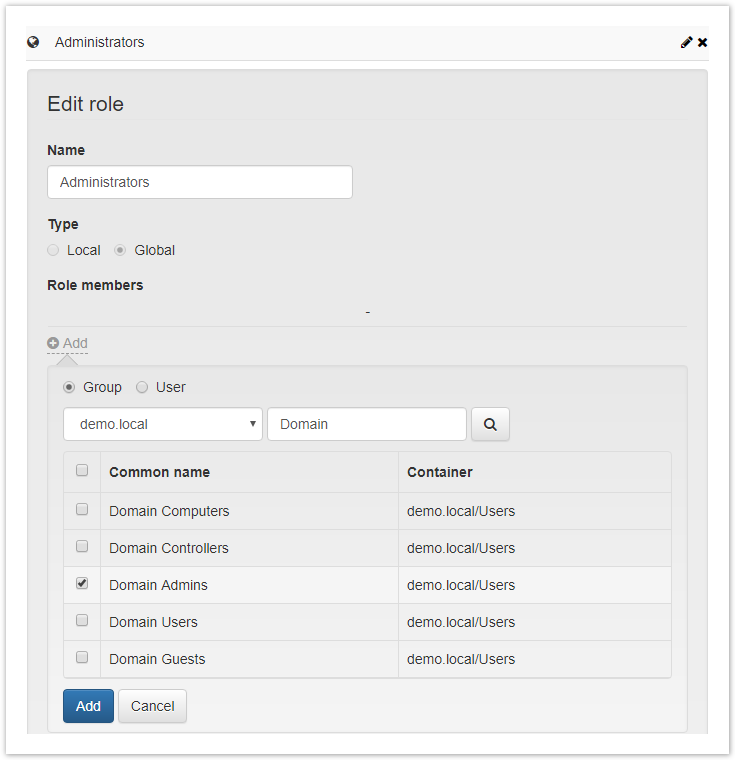Choose the User radio option
The width and height of the screenshot is (735, 760).
coord(142,387)
